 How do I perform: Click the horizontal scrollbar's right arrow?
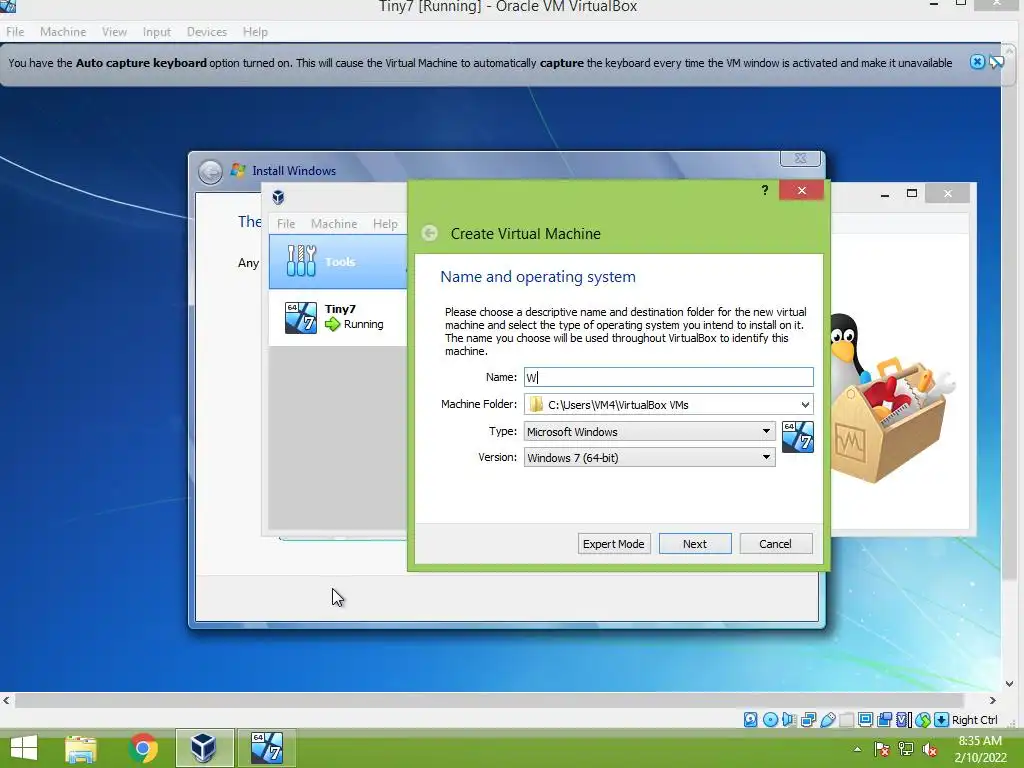[x=992, y=700]
